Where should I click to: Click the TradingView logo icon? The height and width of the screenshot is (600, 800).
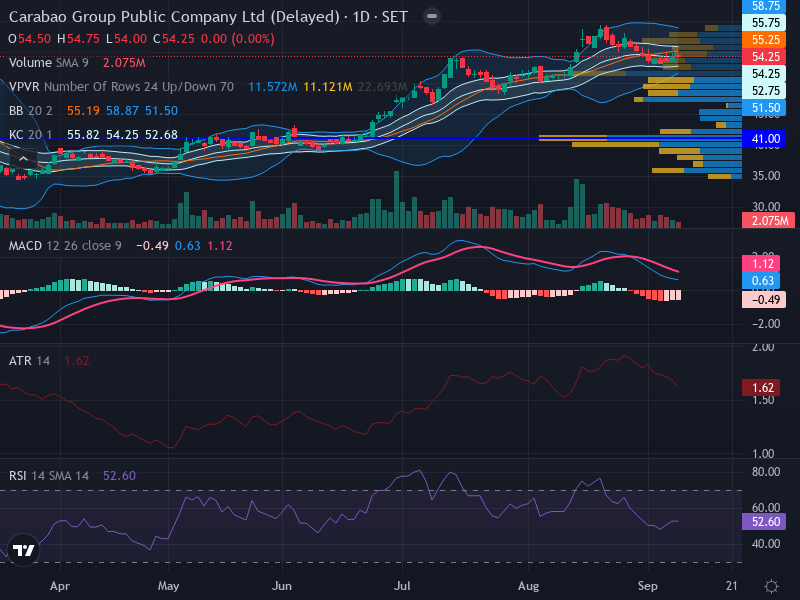23,550
